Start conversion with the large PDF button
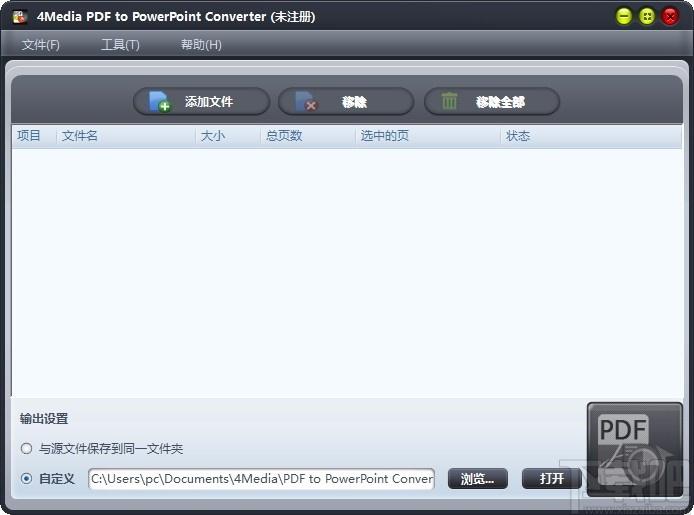694x515 pixels. coord(635,450)
